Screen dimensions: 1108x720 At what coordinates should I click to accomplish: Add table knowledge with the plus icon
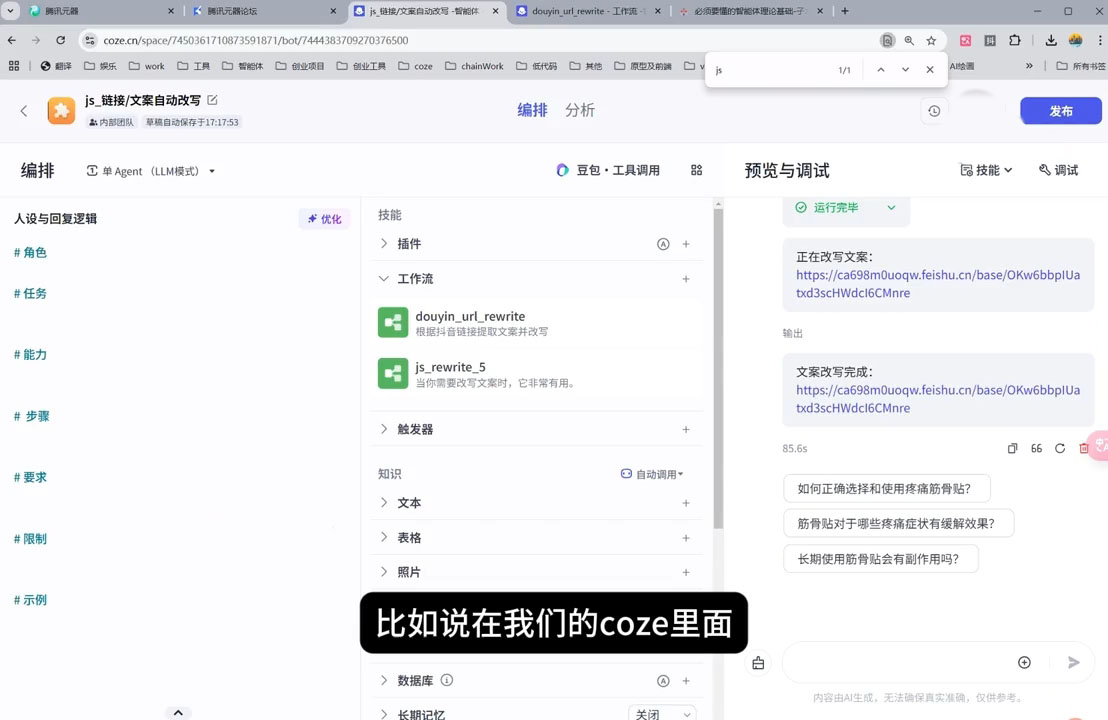tap(685, 538)
